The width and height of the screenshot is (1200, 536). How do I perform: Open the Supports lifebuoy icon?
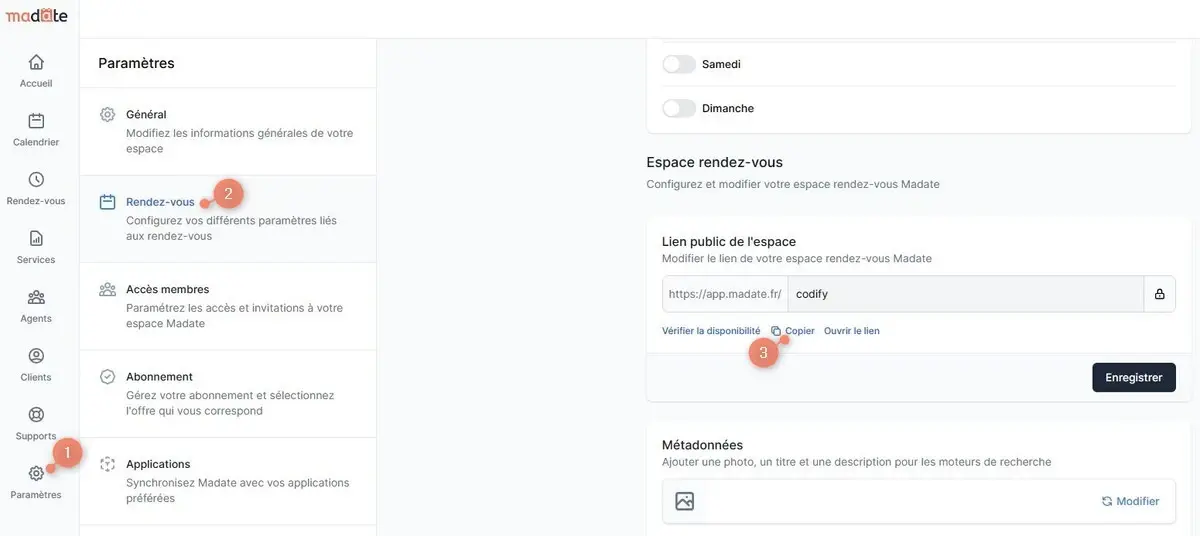(36, 414)
